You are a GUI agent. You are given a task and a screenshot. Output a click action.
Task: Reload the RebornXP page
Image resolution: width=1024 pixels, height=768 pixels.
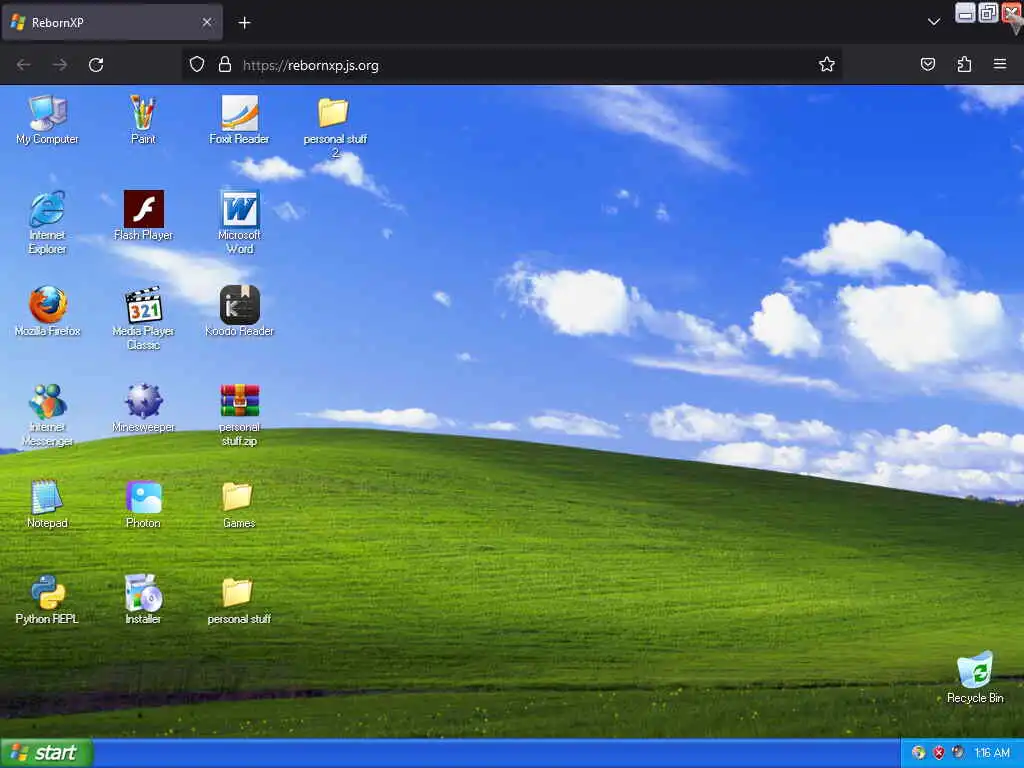[96, 65]
